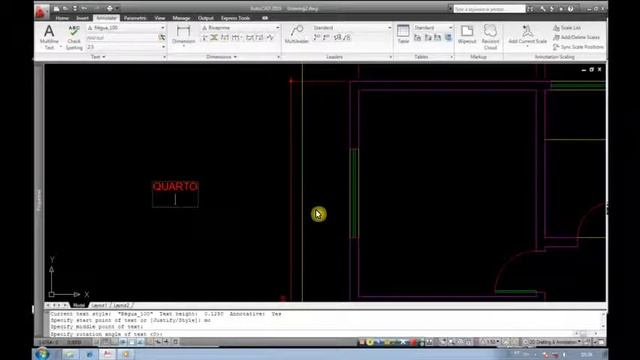
Task: Switch to the View ribbon tab
Action: click(160, 18)
